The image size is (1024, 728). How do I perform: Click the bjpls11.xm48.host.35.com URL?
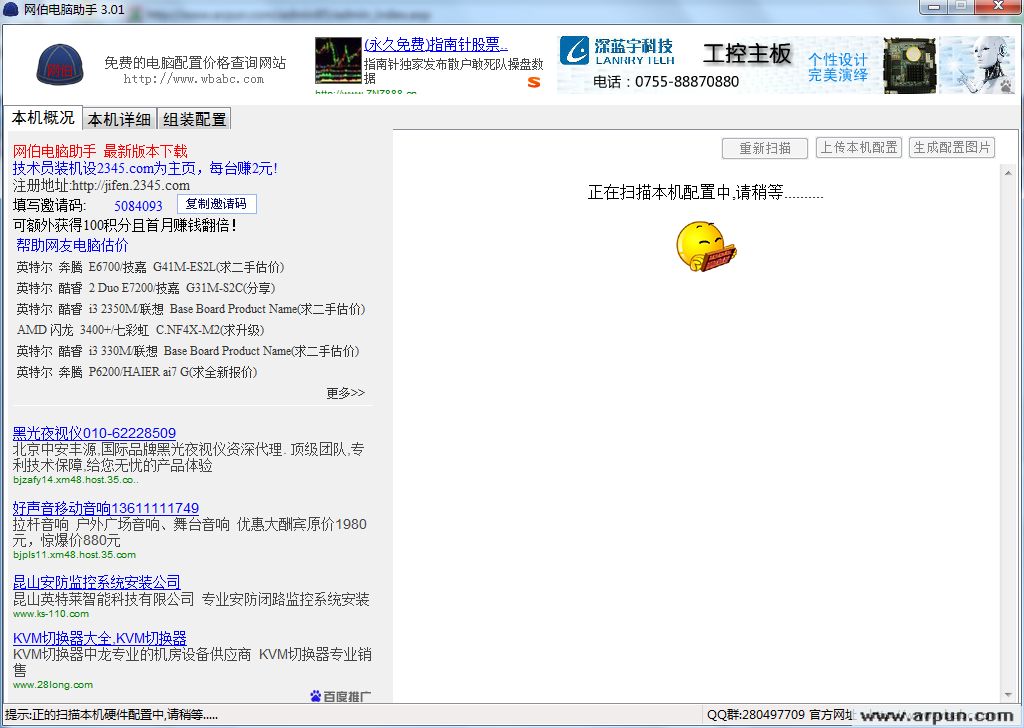pyautogui.click(x=74, y=555)
